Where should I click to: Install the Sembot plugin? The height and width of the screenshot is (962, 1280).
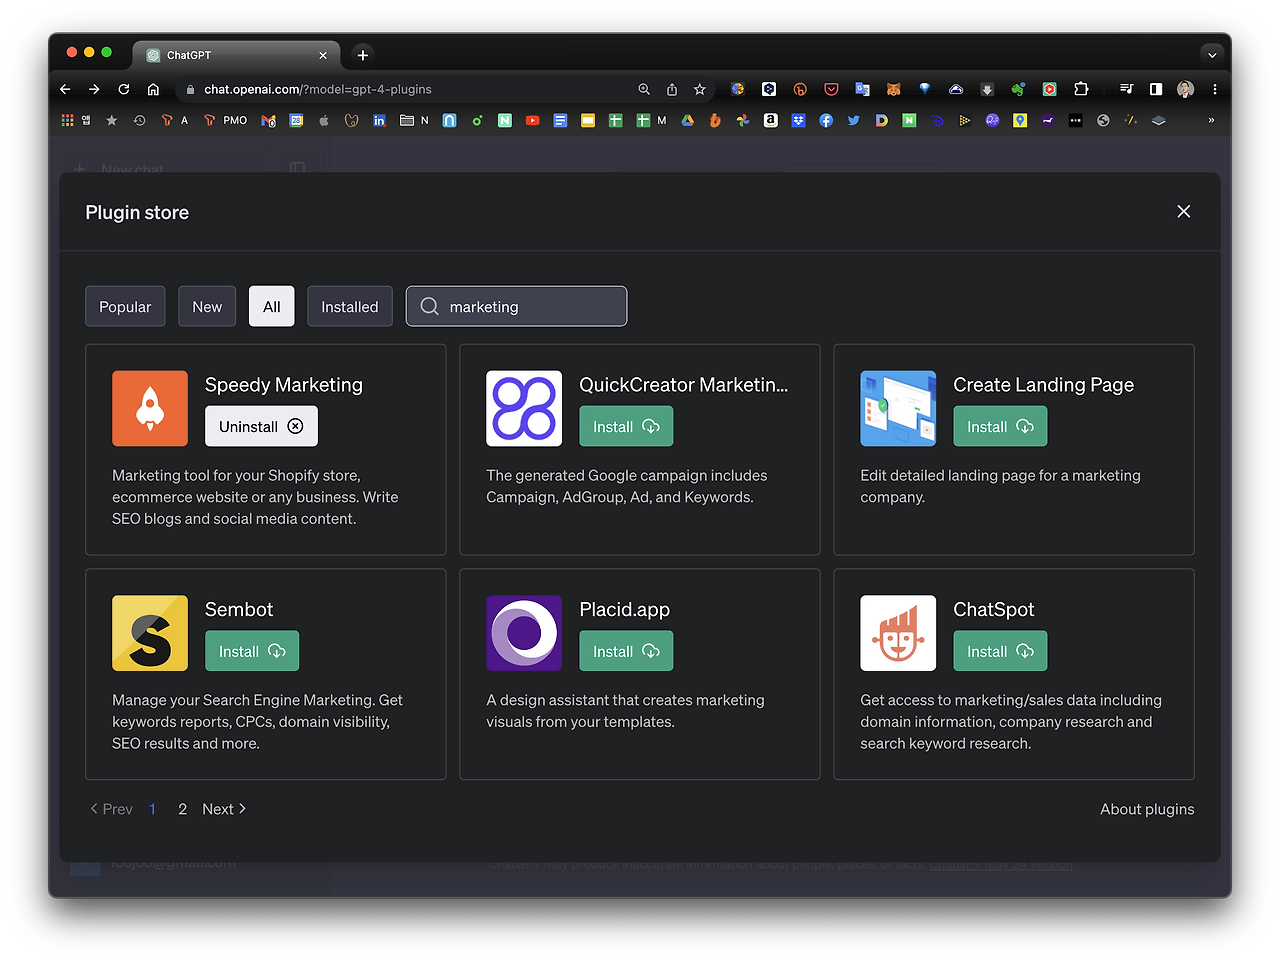click(252, 651)
